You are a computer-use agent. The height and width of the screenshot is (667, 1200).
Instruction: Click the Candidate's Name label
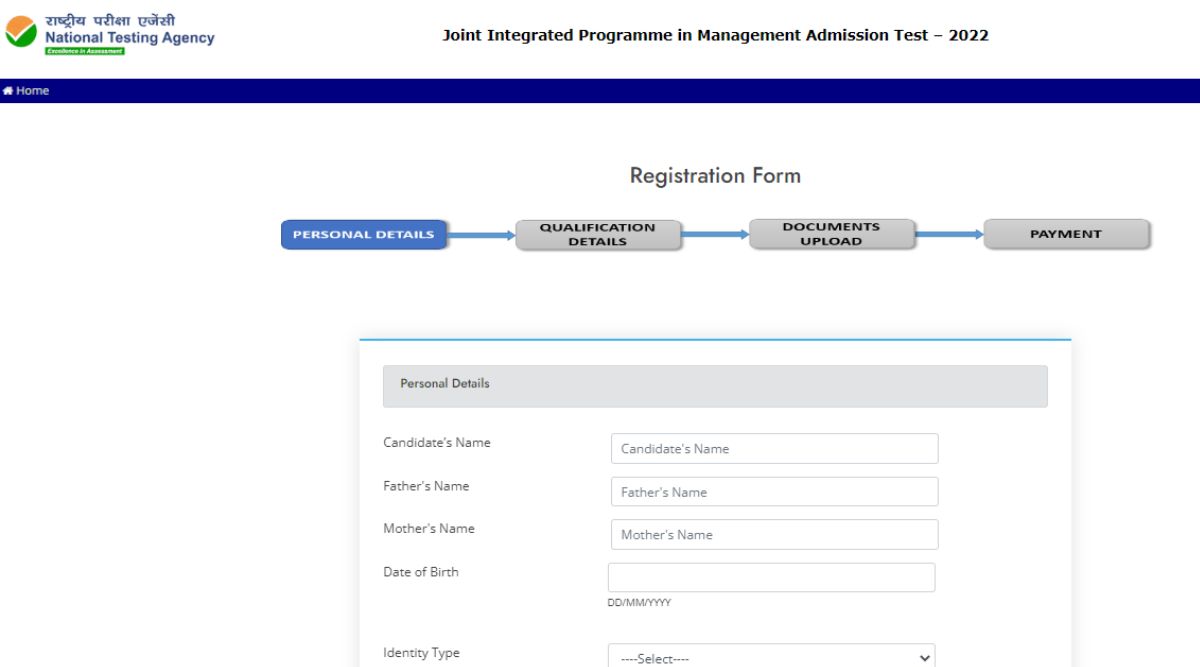(437, 443)
